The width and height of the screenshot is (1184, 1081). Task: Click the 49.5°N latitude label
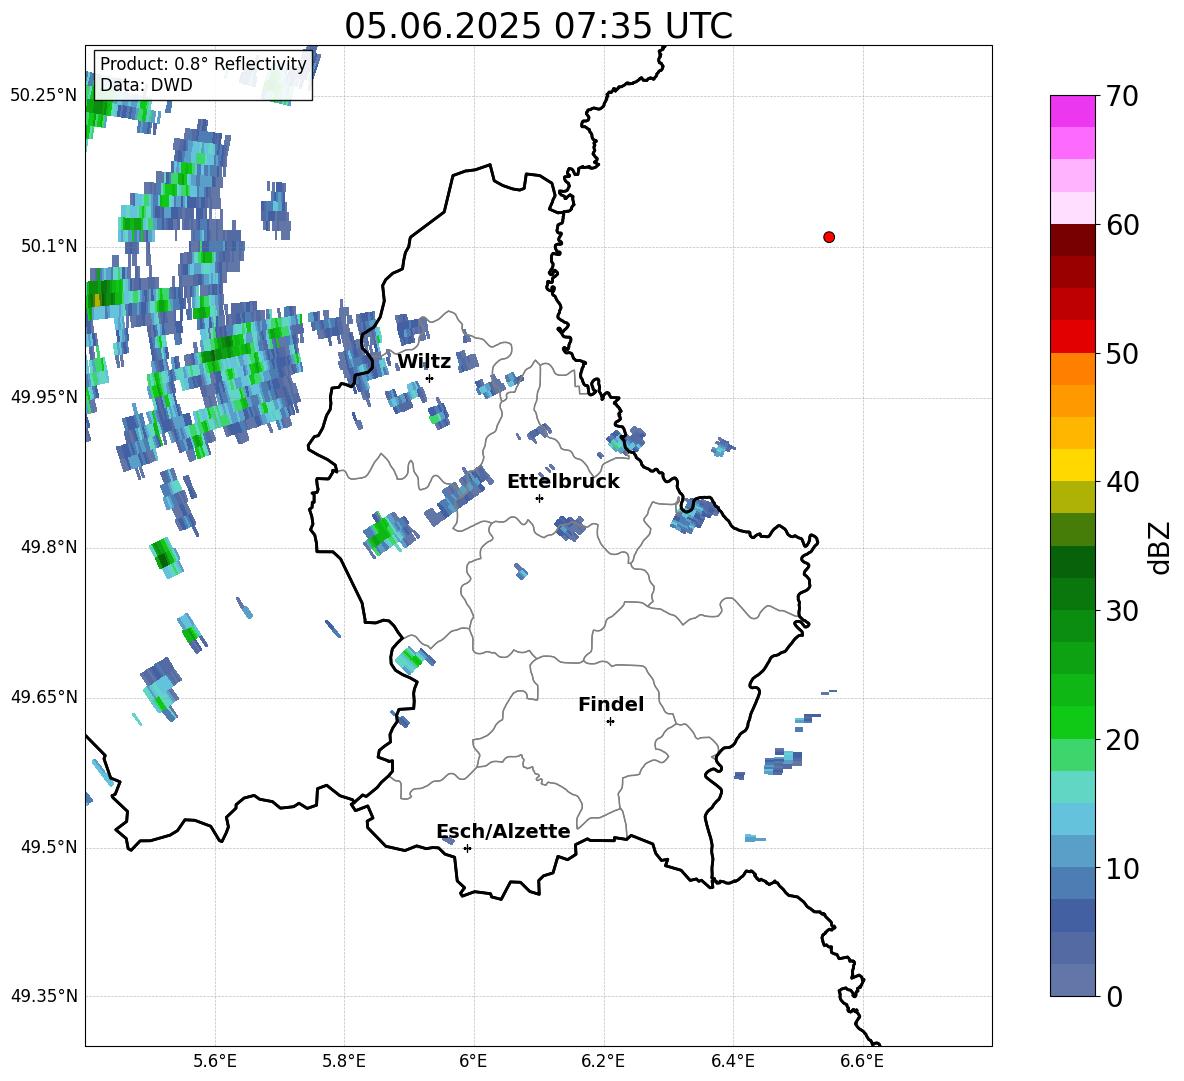coord(49,847)
